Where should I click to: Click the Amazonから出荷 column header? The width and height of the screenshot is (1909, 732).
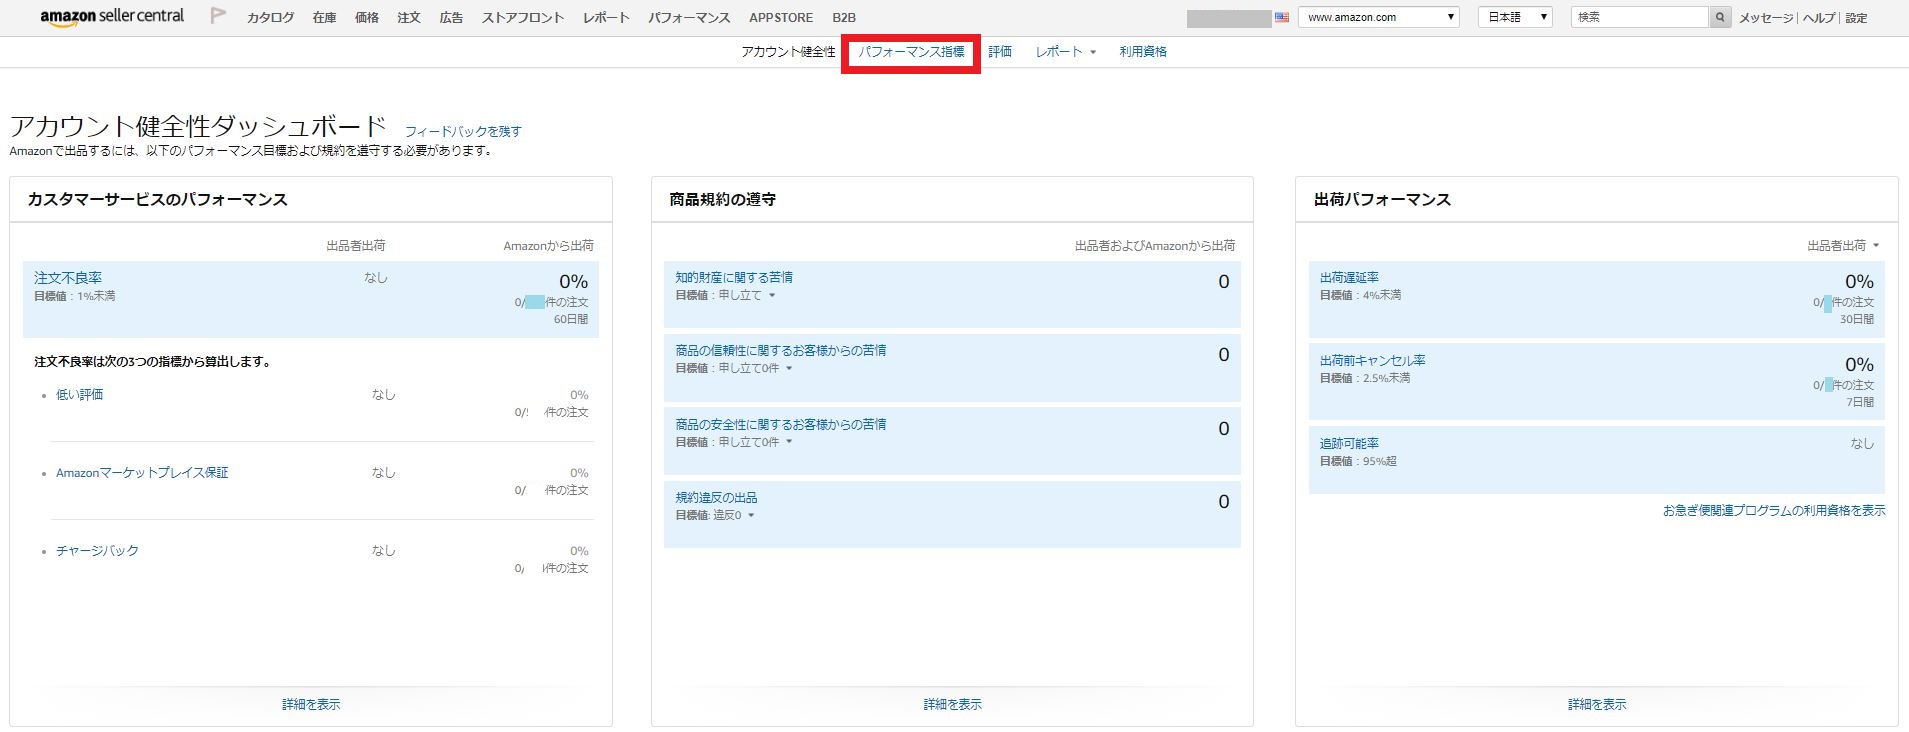tap(548, 246)
